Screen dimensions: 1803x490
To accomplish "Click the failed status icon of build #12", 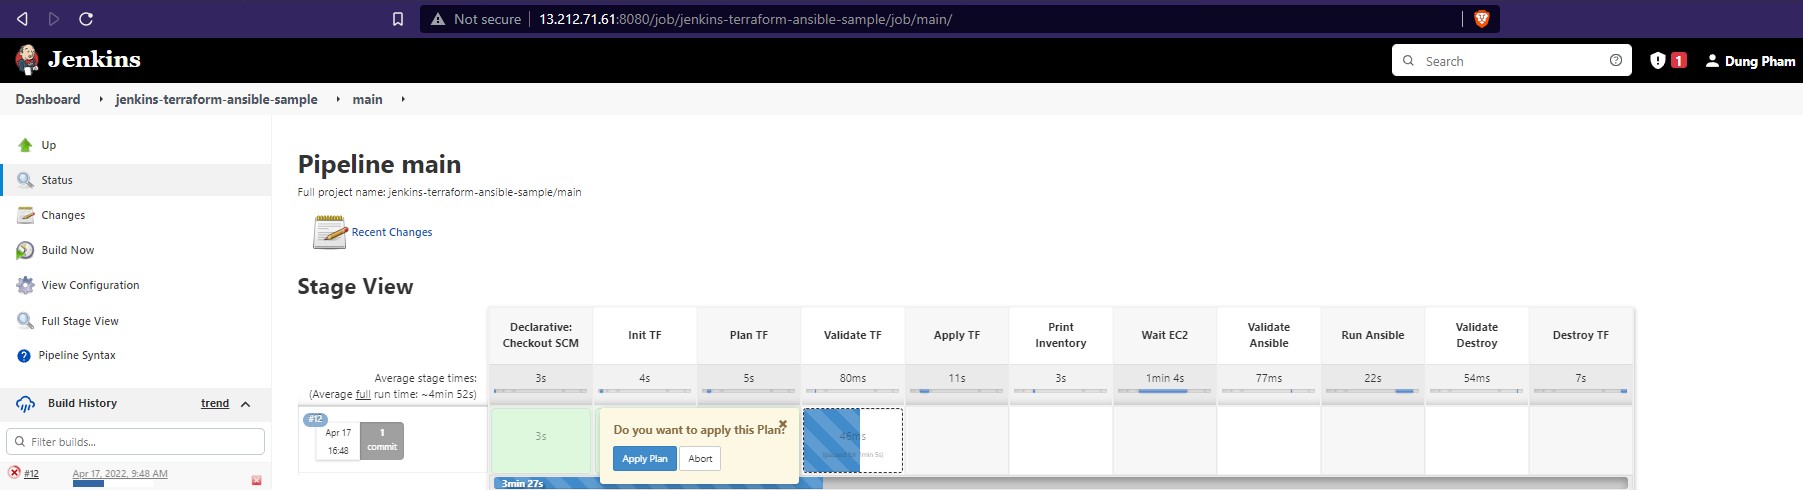I will [x=14, y=473].
